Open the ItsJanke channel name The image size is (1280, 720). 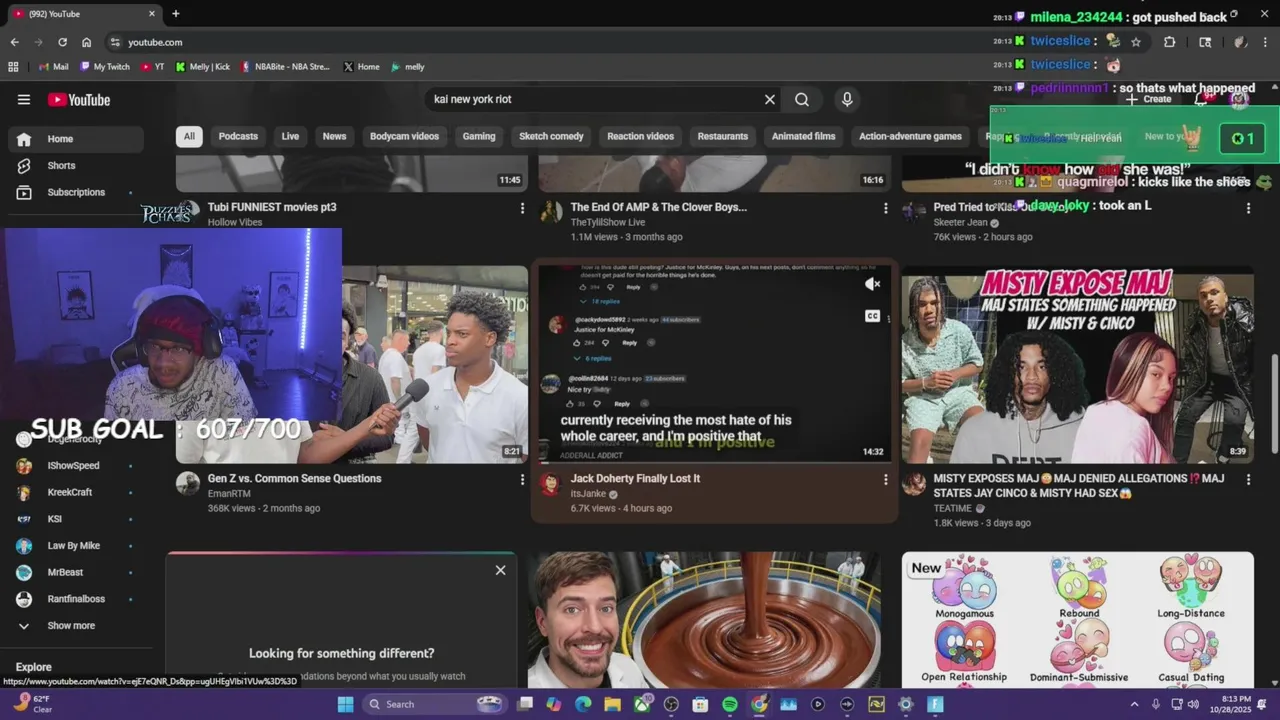pyautogui.click(x=588, y=494)
